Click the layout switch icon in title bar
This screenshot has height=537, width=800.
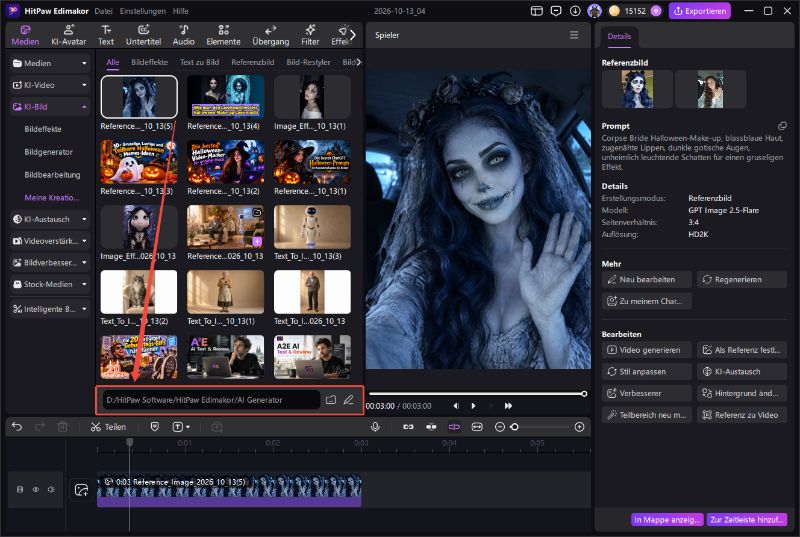[x=536, y=11]
